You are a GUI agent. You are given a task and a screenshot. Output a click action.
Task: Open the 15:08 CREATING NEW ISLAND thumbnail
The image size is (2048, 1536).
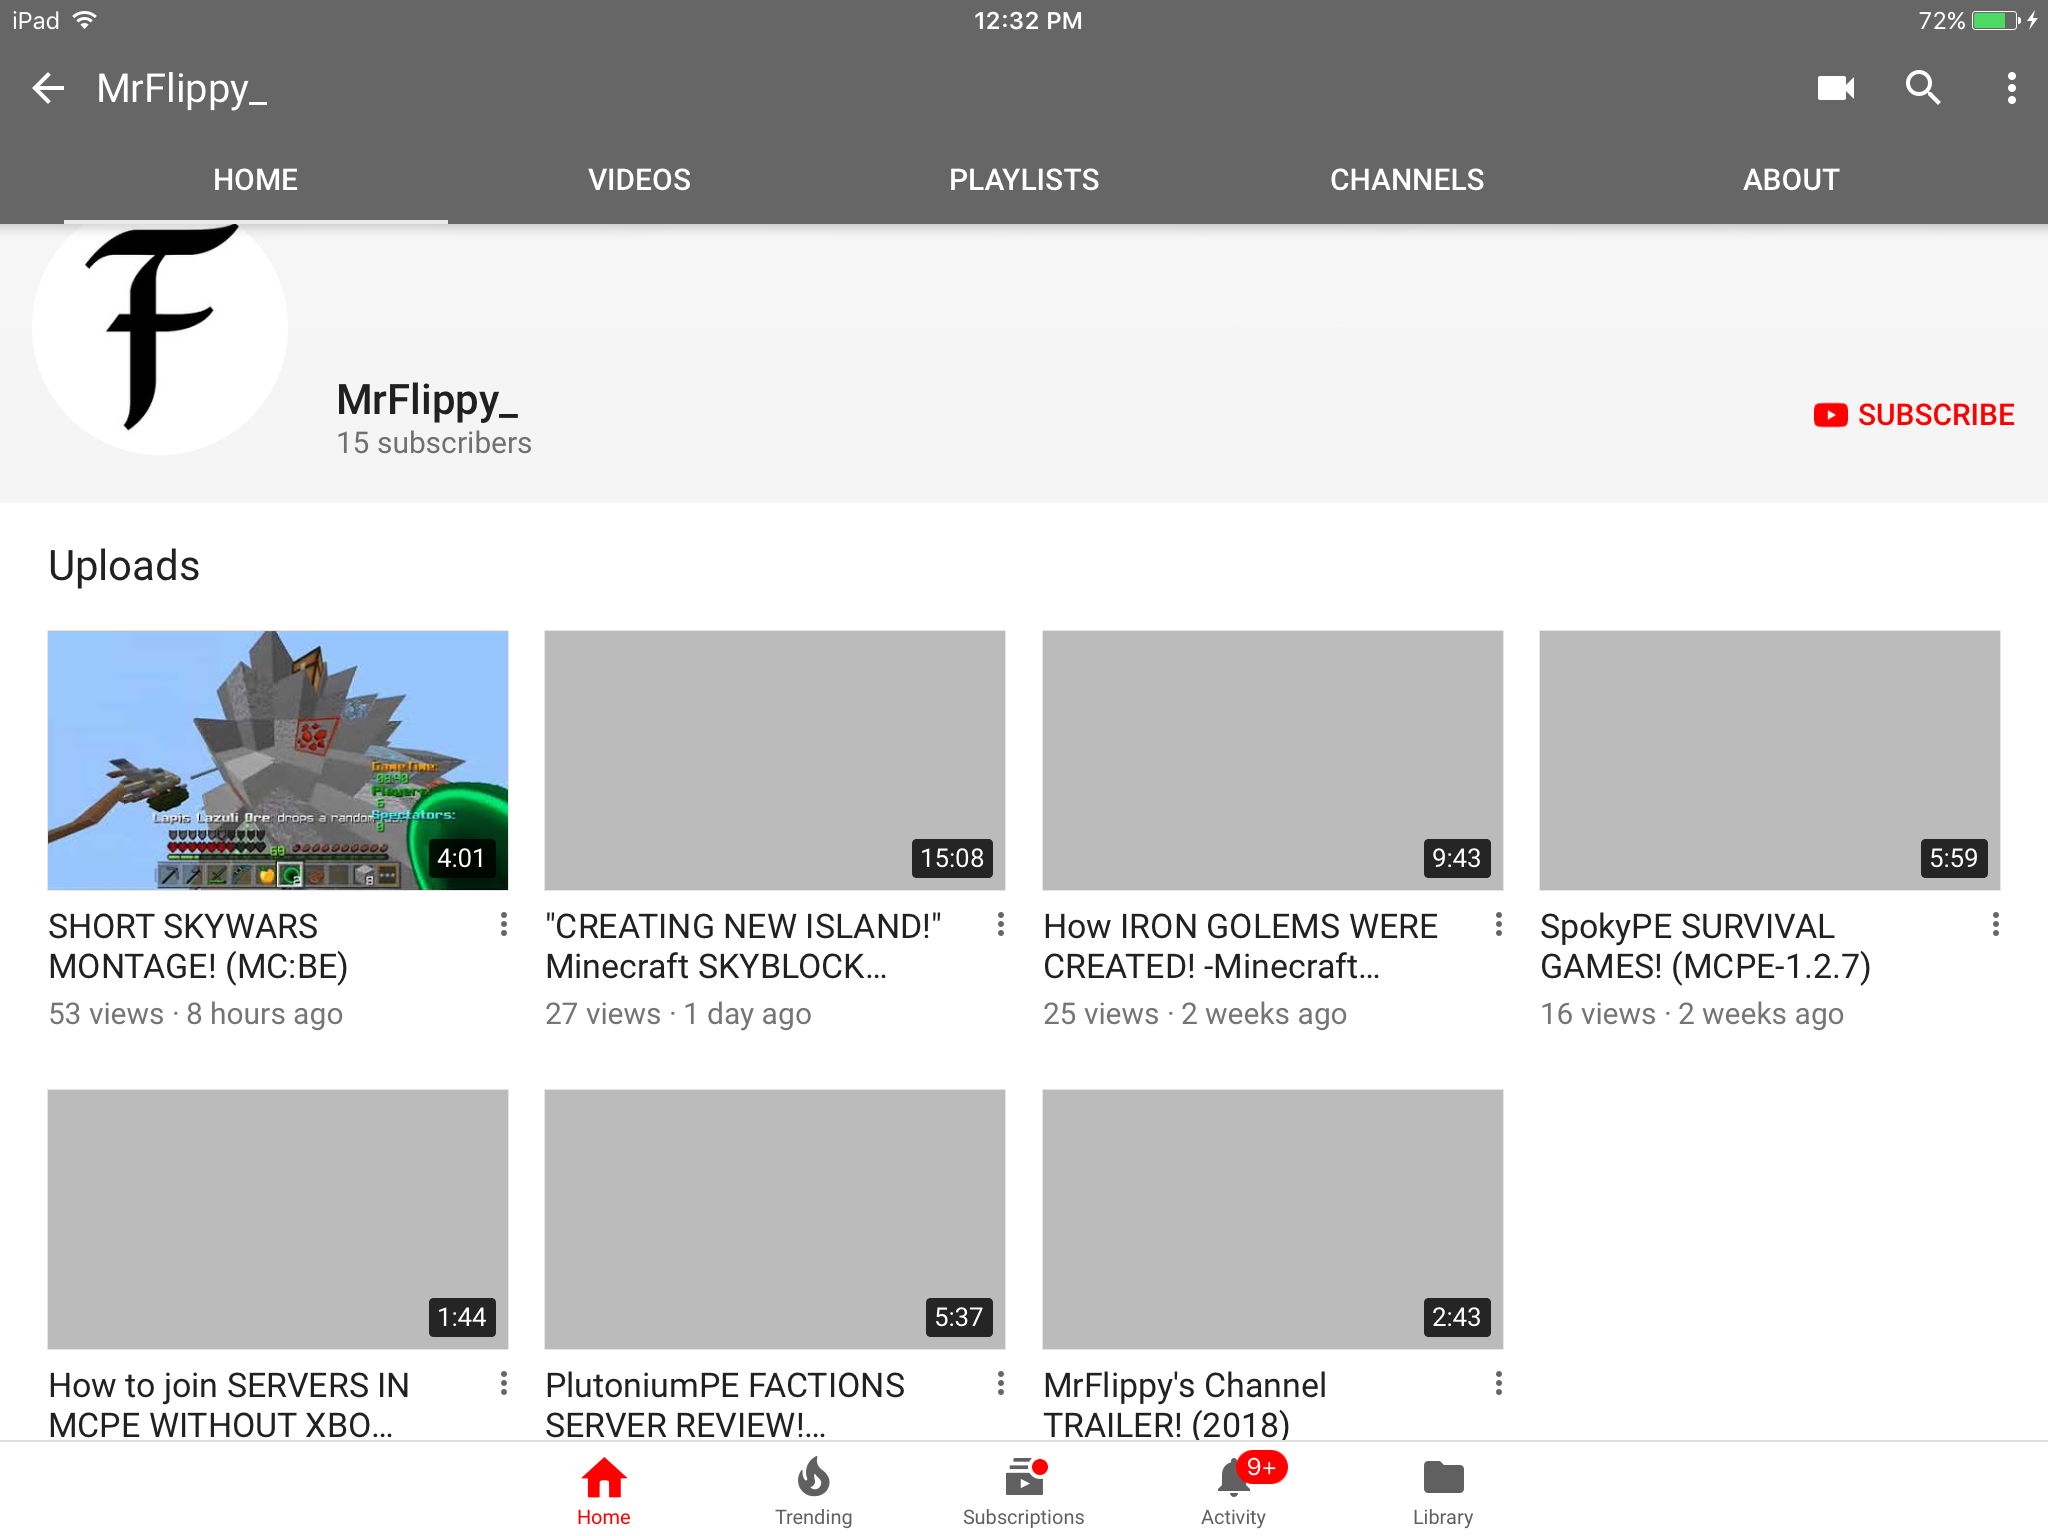[775, 760]
